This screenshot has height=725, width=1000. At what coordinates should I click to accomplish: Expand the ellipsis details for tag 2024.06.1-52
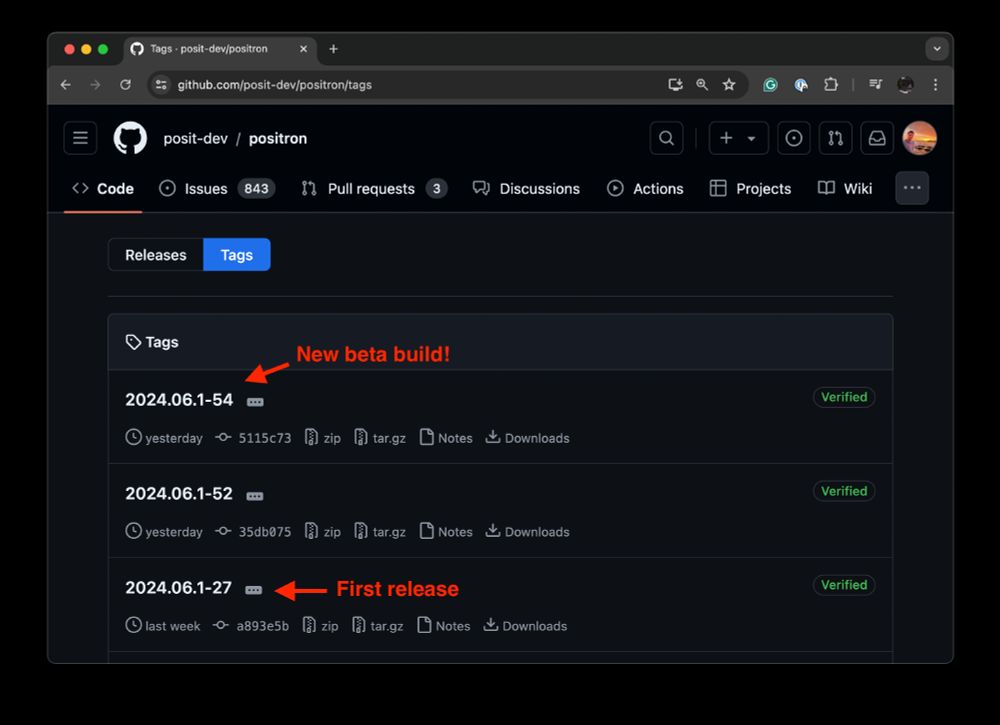[x=255, y=496]
